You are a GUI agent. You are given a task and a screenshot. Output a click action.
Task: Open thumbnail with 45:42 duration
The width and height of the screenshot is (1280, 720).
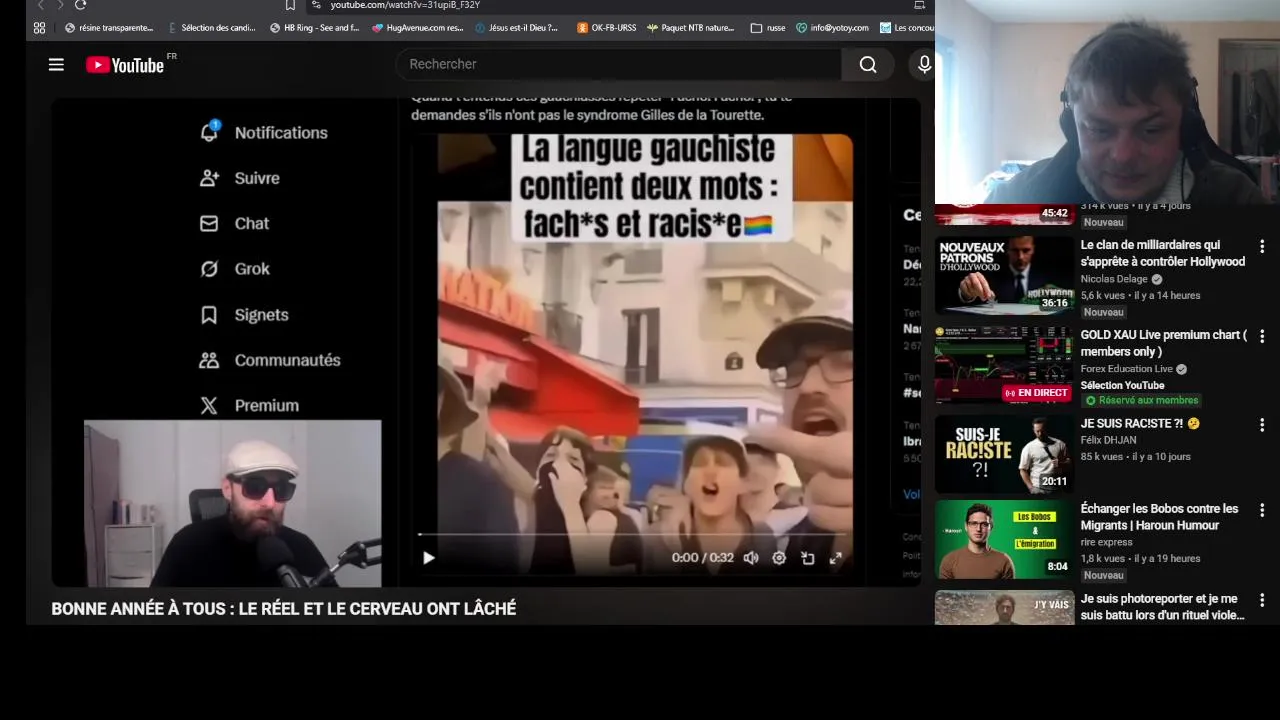tap(1004, 214)
